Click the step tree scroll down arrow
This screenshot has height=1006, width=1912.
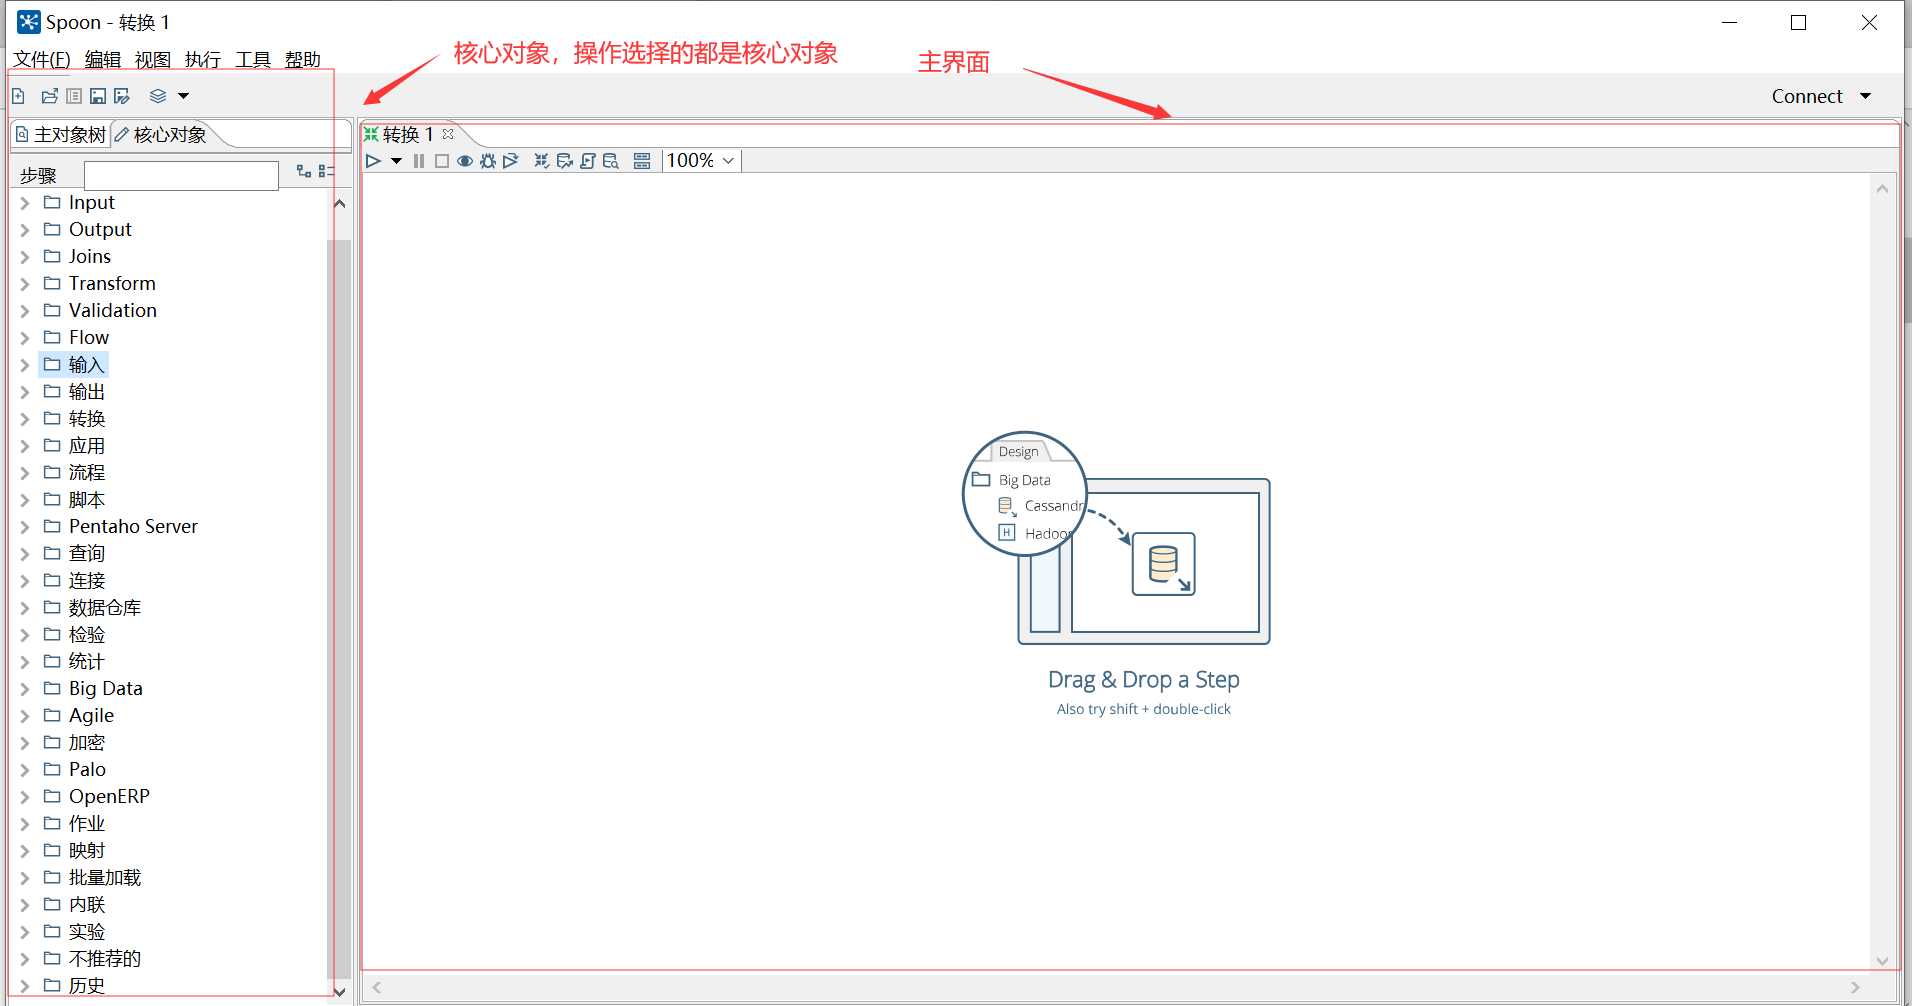[x=339, y=992]
